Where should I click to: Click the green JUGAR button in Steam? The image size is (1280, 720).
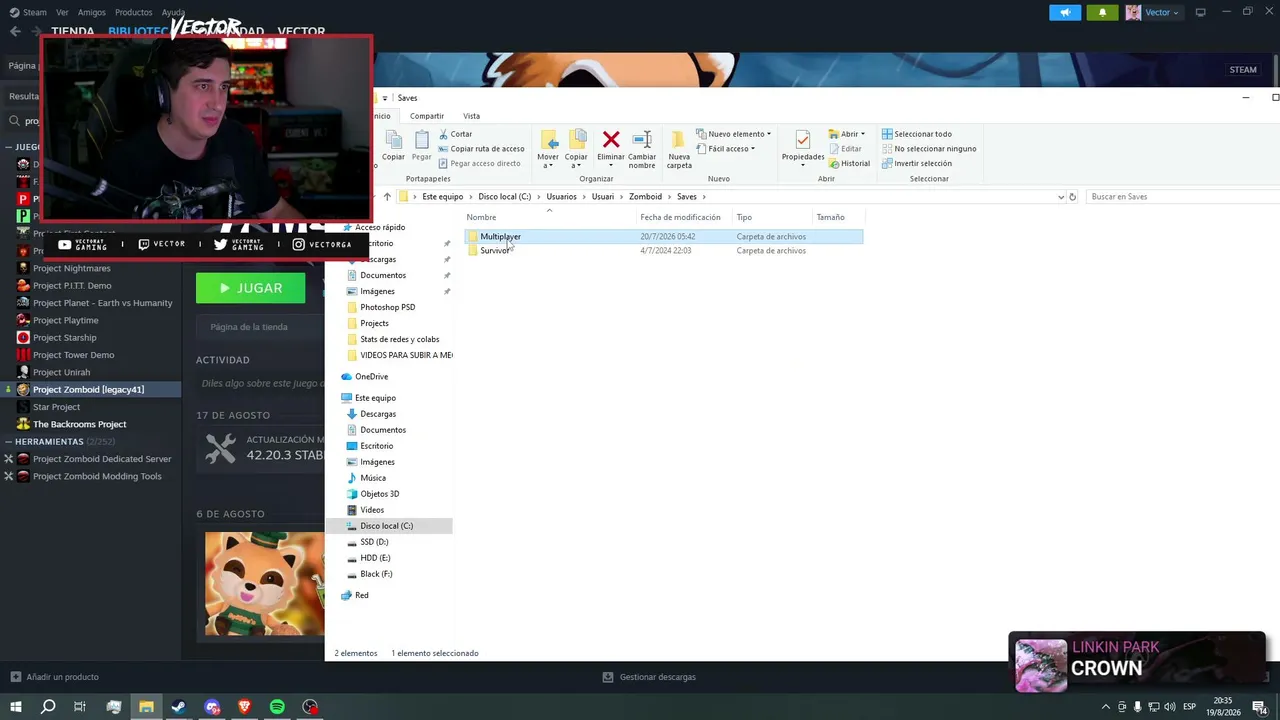point(250,288)
